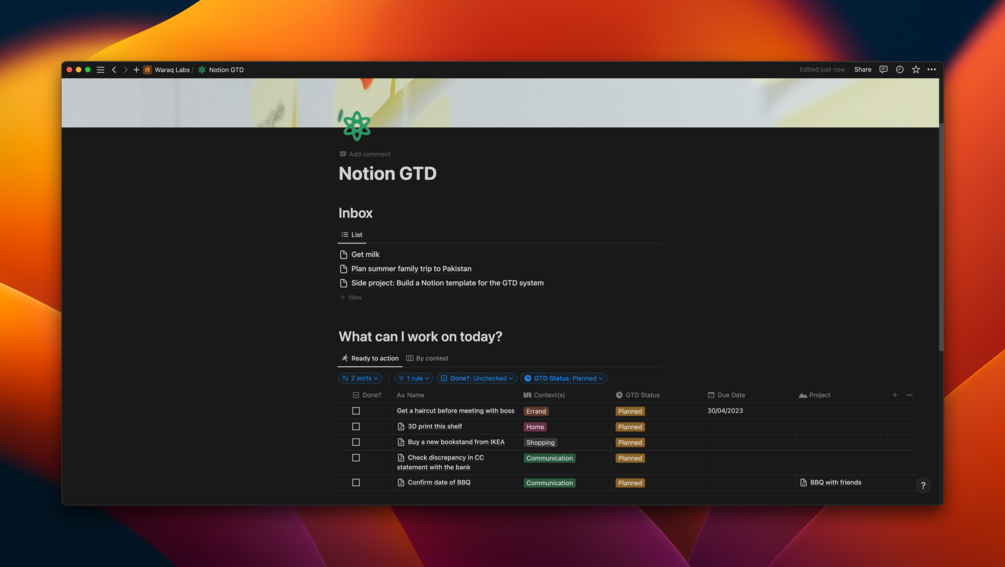Viewport: 1005px width, 567px height.
Task: Click the Share button
Action: tap(862, 70)
